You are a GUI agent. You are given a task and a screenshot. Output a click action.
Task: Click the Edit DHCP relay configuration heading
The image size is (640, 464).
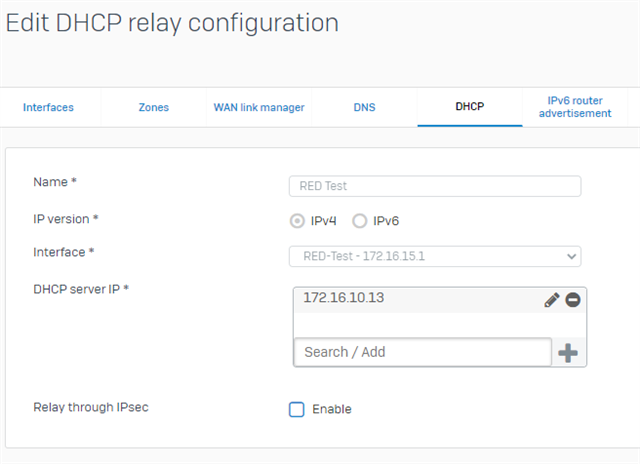tap(172, 23)
